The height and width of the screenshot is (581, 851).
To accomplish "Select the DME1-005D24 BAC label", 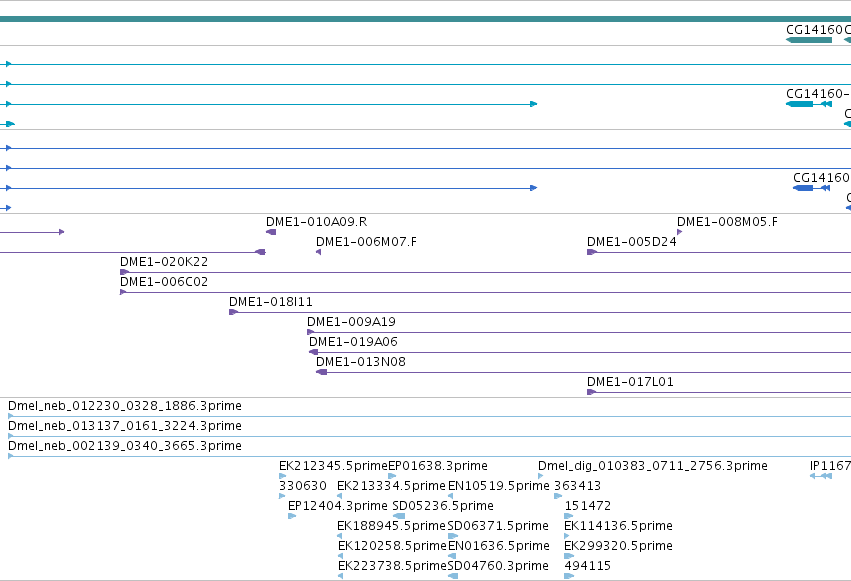I will coord(632,242).
